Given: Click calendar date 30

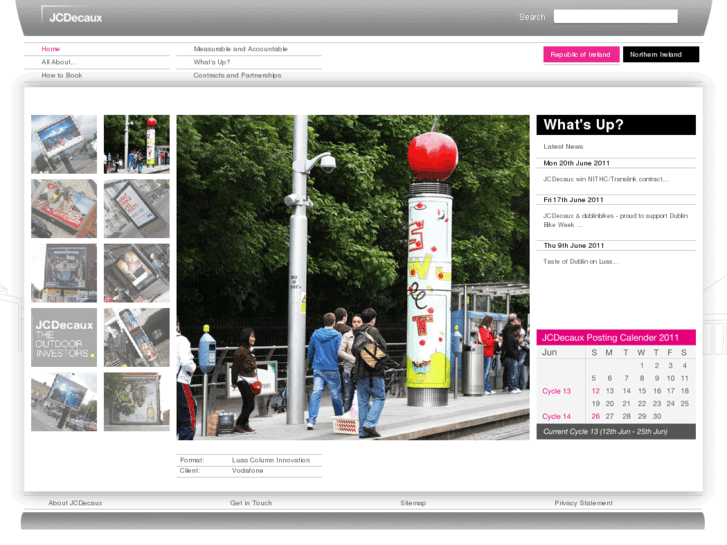Looking at the screenshot, I should click(657, 417).
